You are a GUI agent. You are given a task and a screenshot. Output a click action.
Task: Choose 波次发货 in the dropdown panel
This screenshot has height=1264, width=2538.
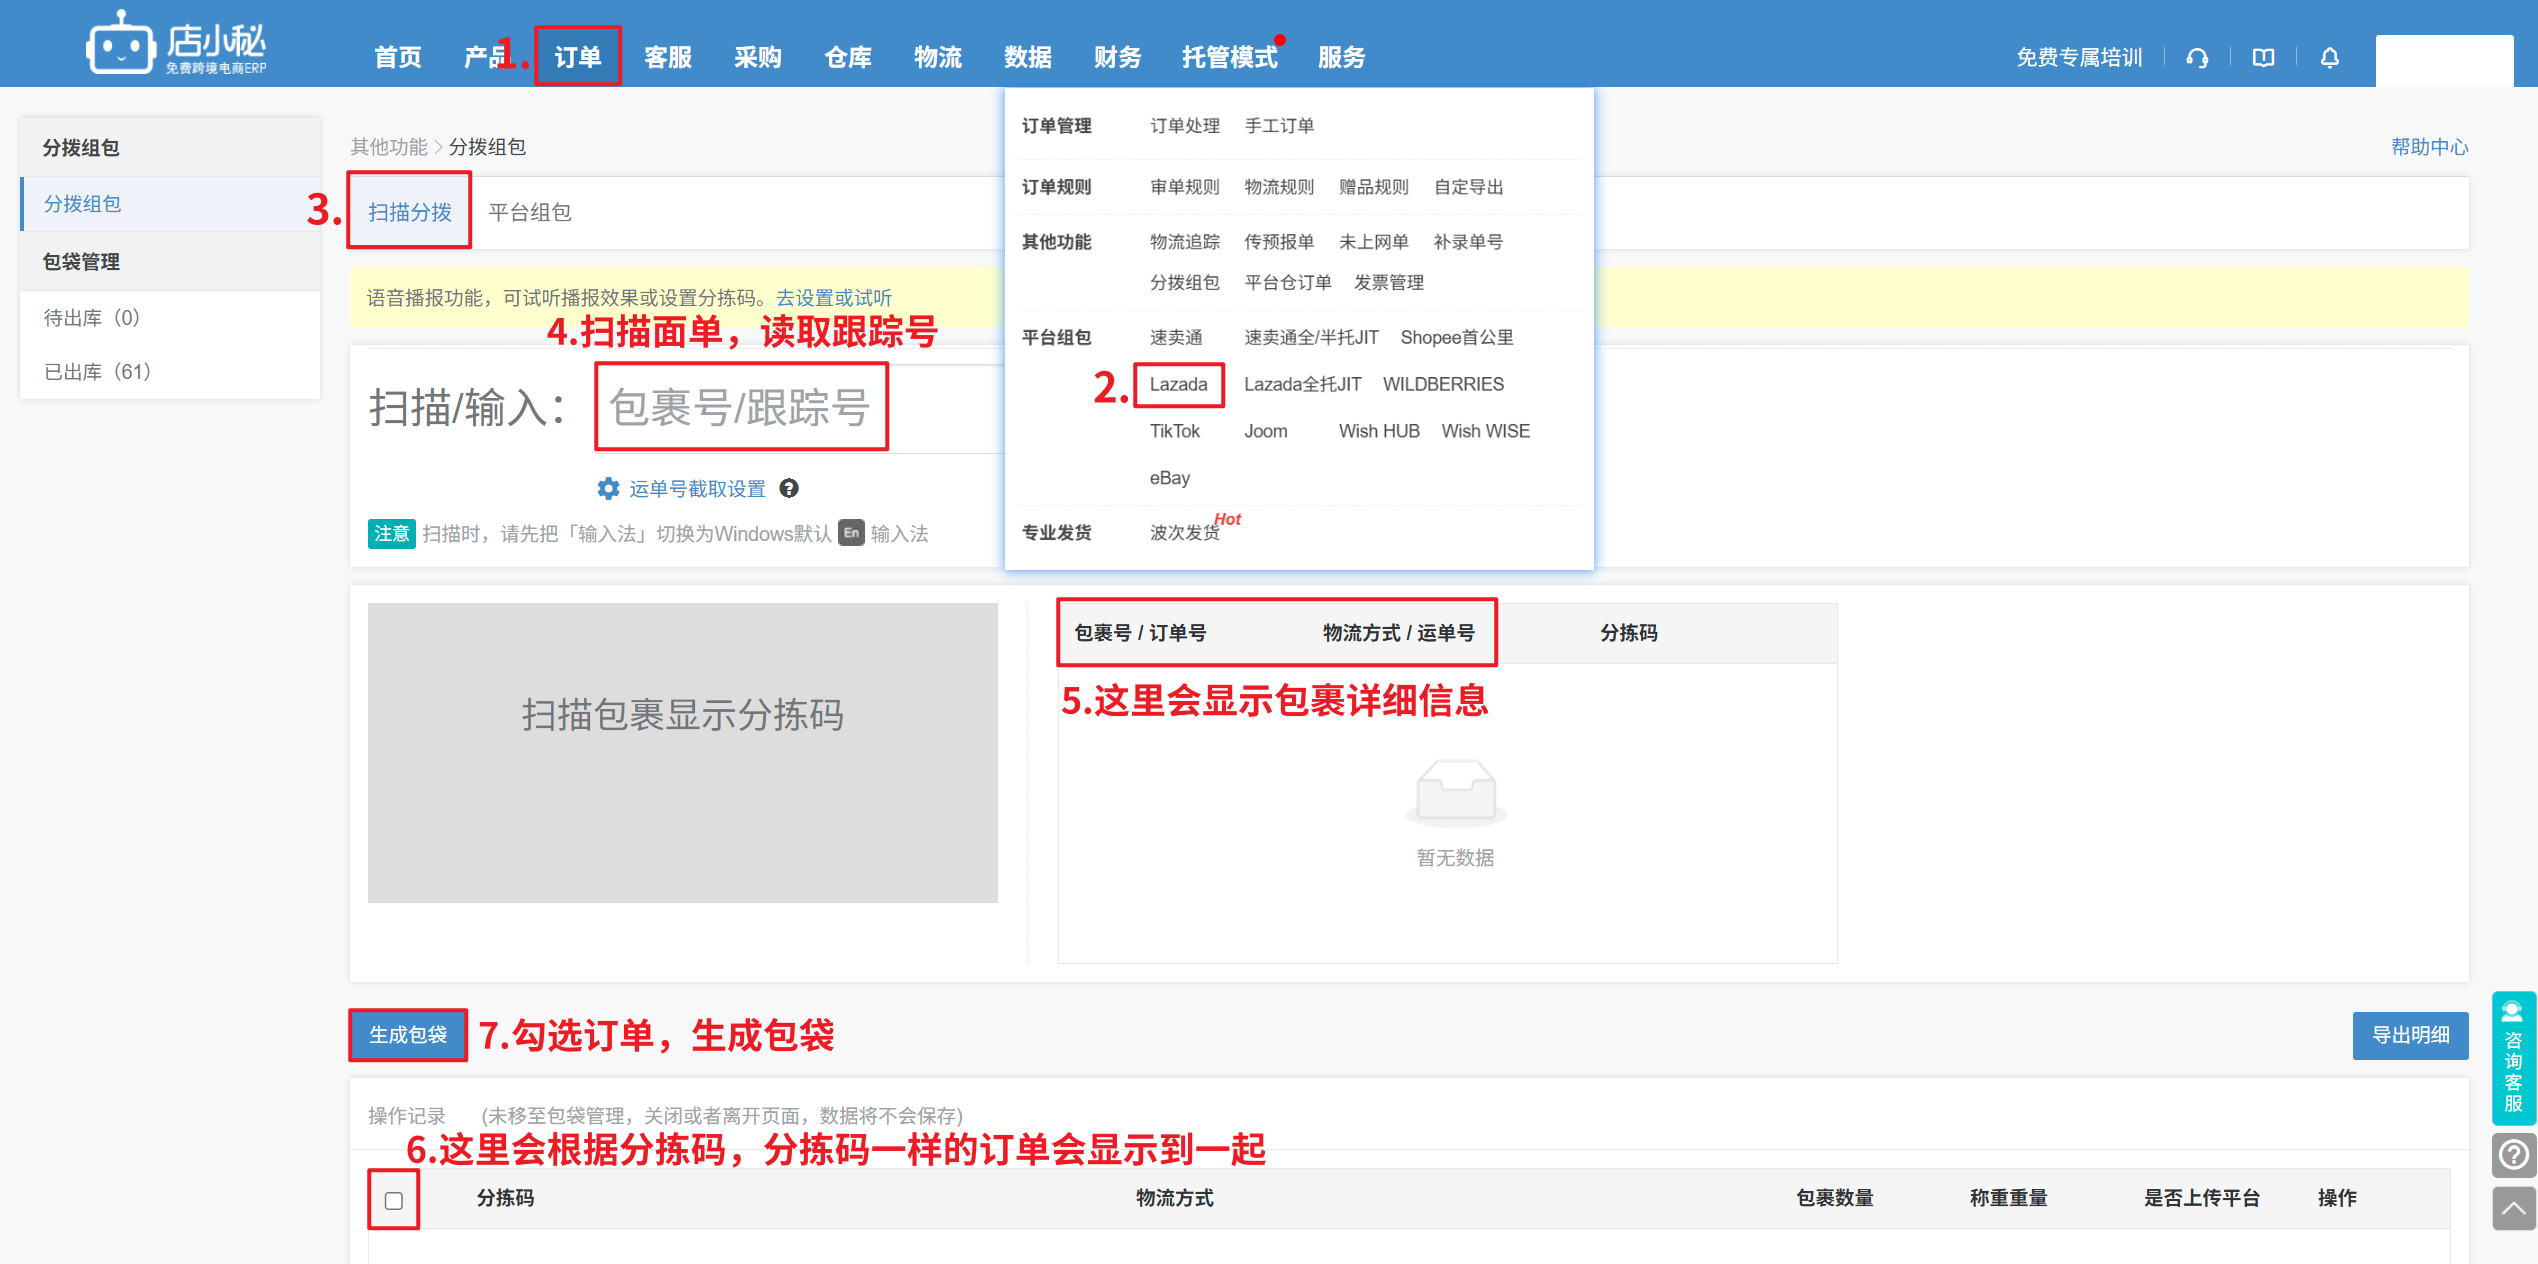(1184, 532)
